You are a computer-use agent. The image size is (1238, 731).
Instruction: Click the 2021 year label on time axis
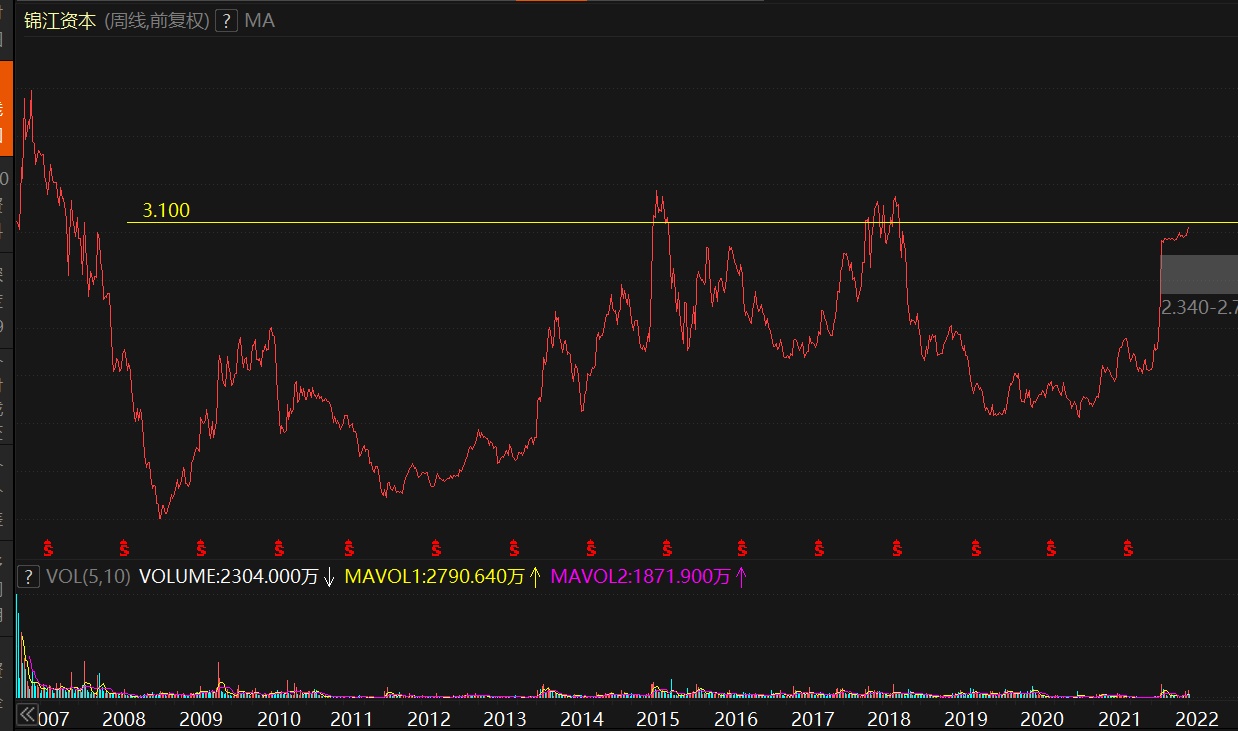coord(1119,718)
